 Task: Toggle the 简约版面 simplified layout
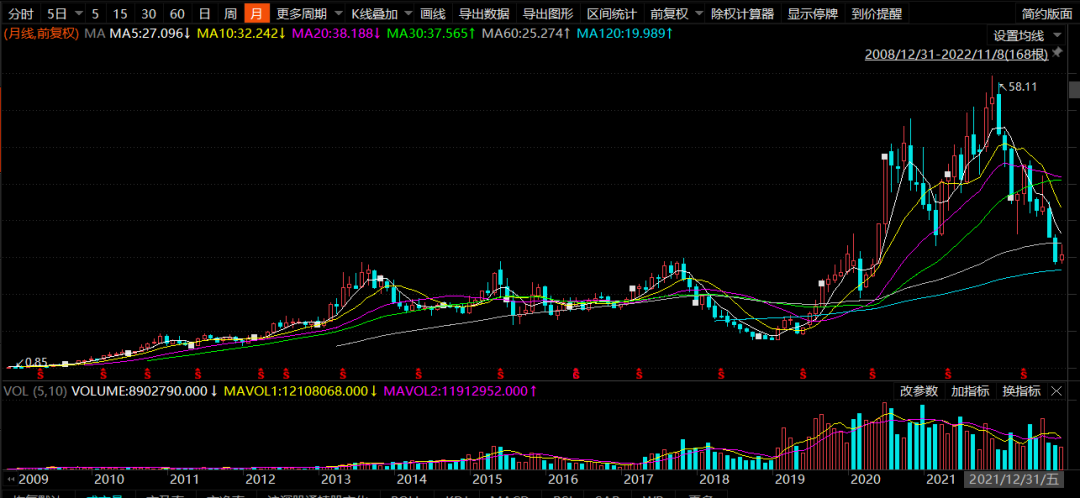tap(1044, 14)
